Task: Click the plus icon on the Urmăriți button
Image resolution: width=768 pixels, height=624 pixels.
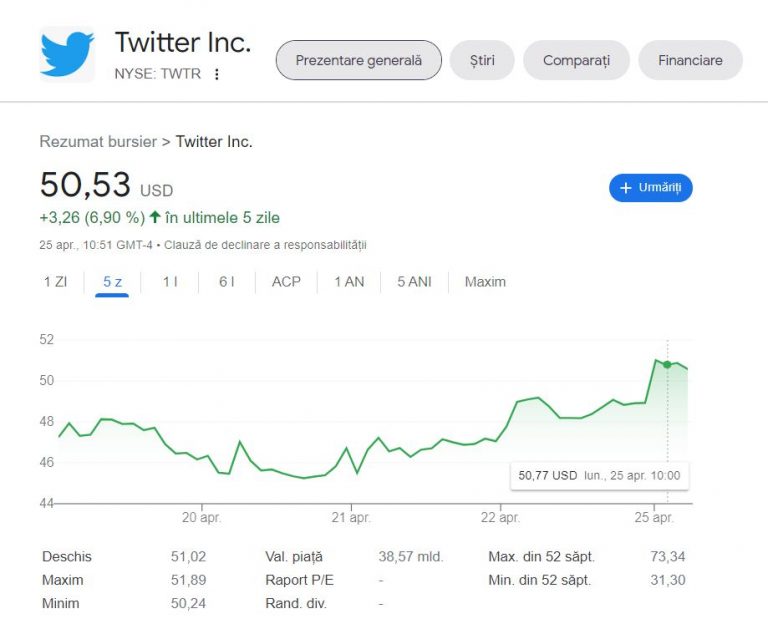Action: [625, 188]
